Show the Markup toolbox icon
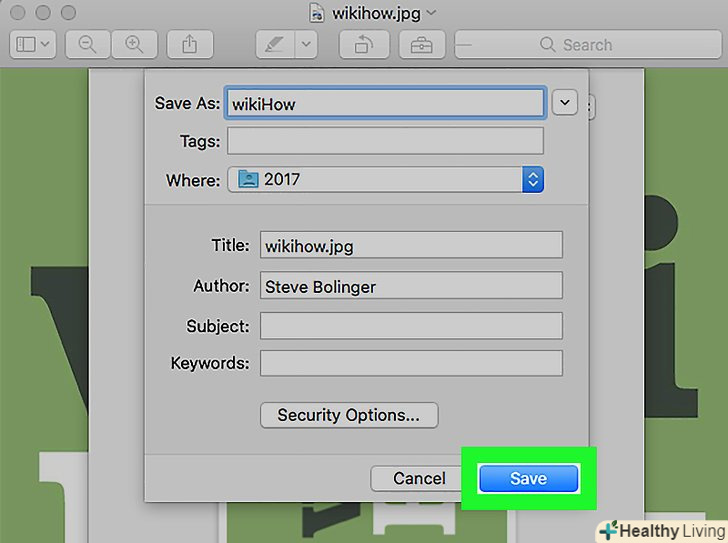 click(422, 45)
